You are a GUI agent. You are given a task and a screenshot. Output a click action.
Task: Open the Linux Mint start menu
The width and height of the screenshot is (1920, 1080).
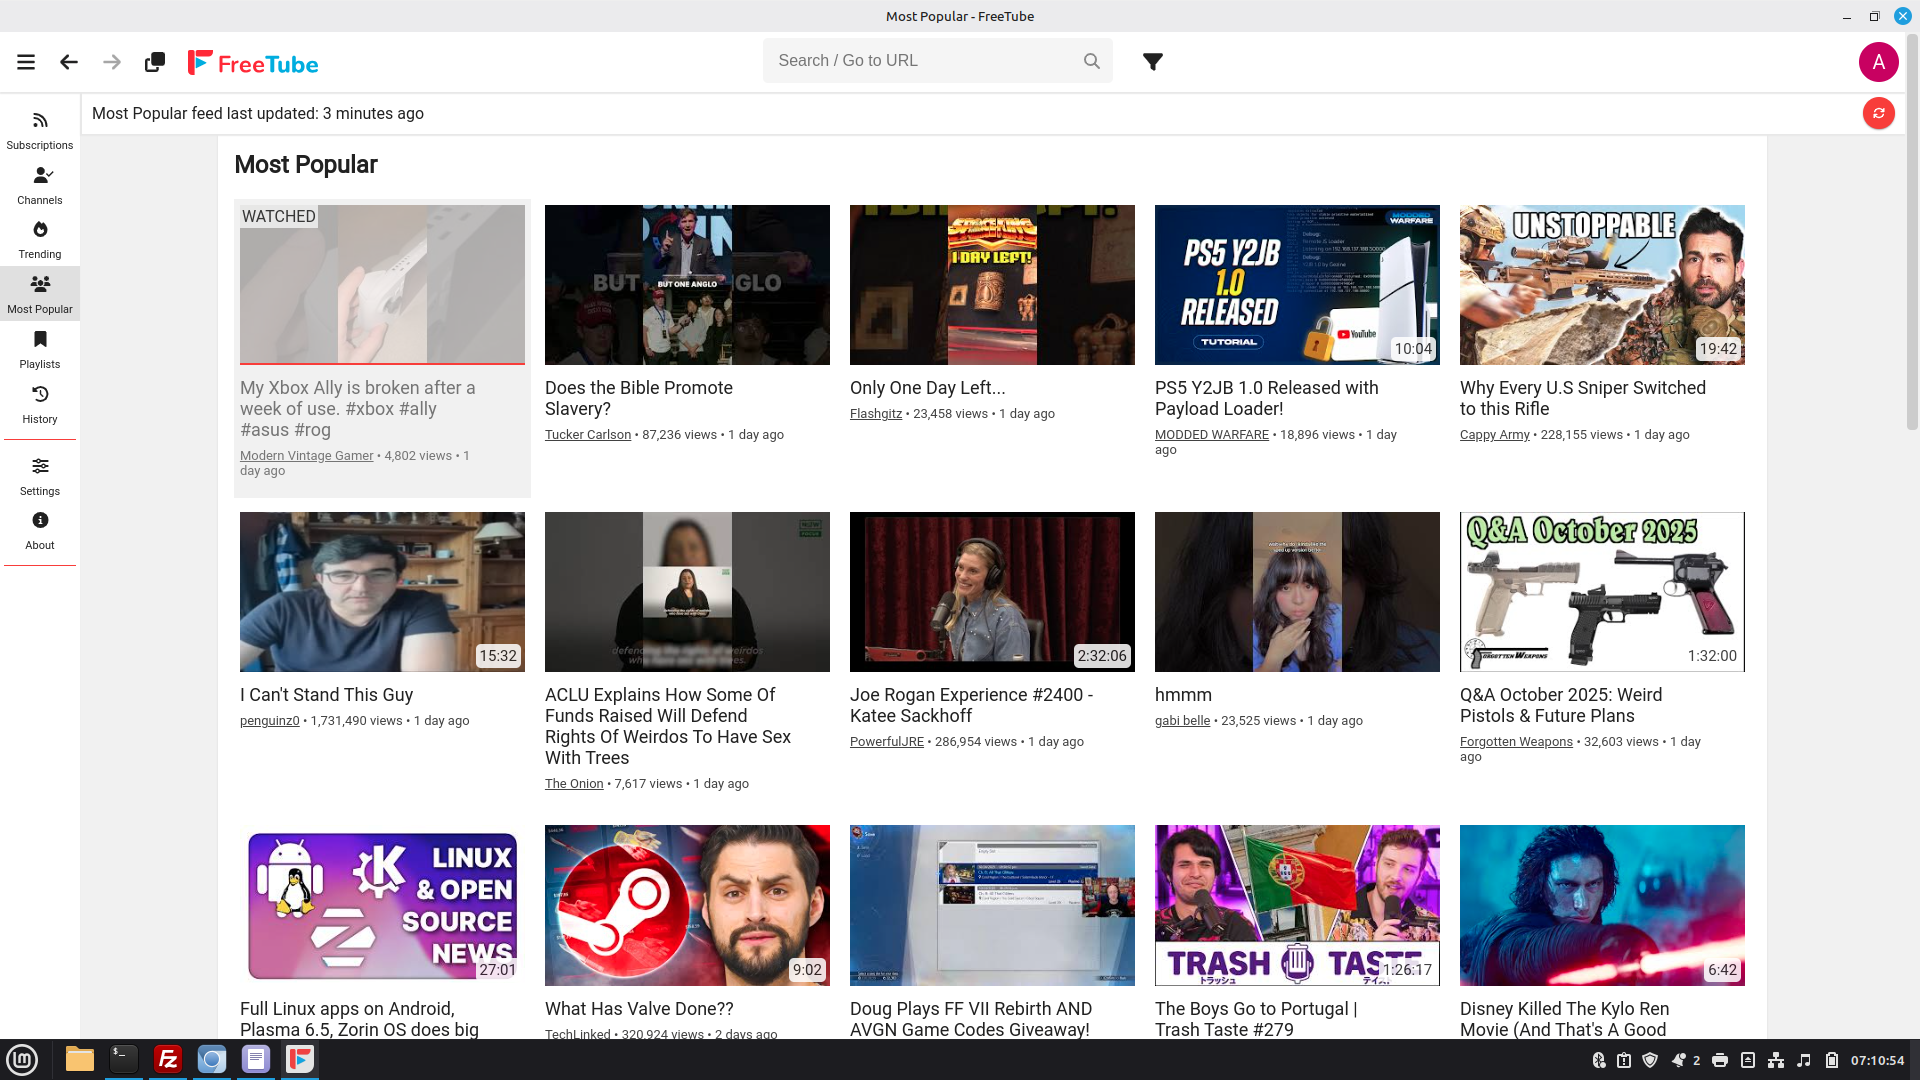pyautogui.click(x=22, y=1059)
